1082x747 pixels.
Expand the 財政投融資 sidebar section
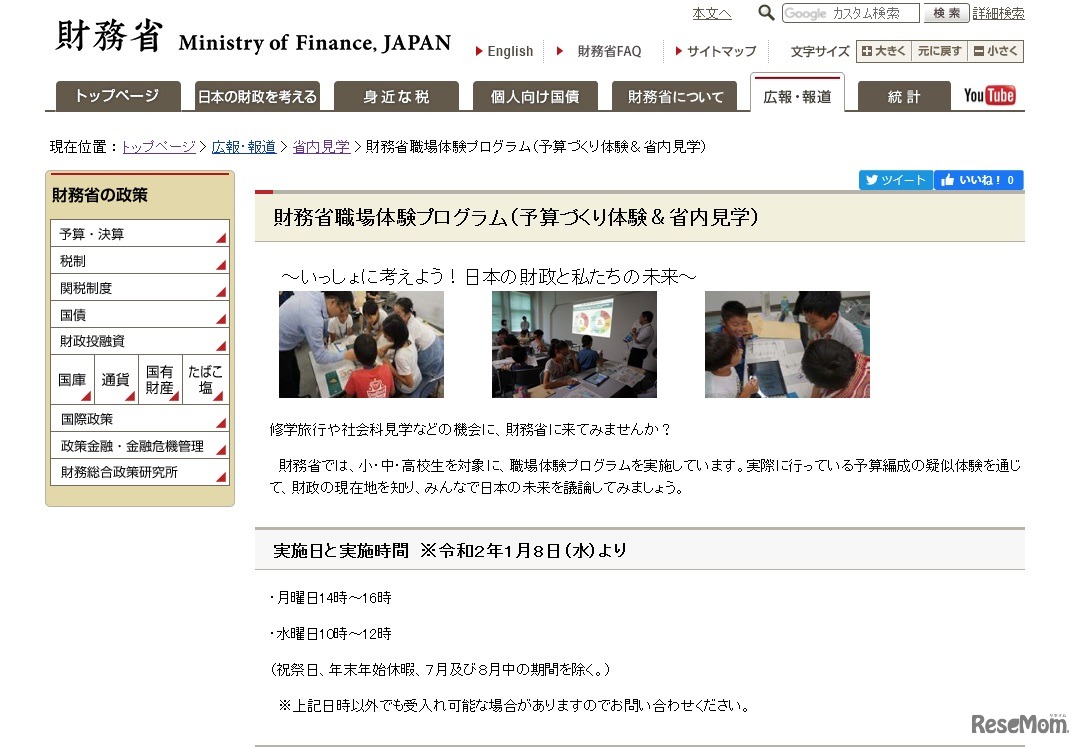point(140,341)
